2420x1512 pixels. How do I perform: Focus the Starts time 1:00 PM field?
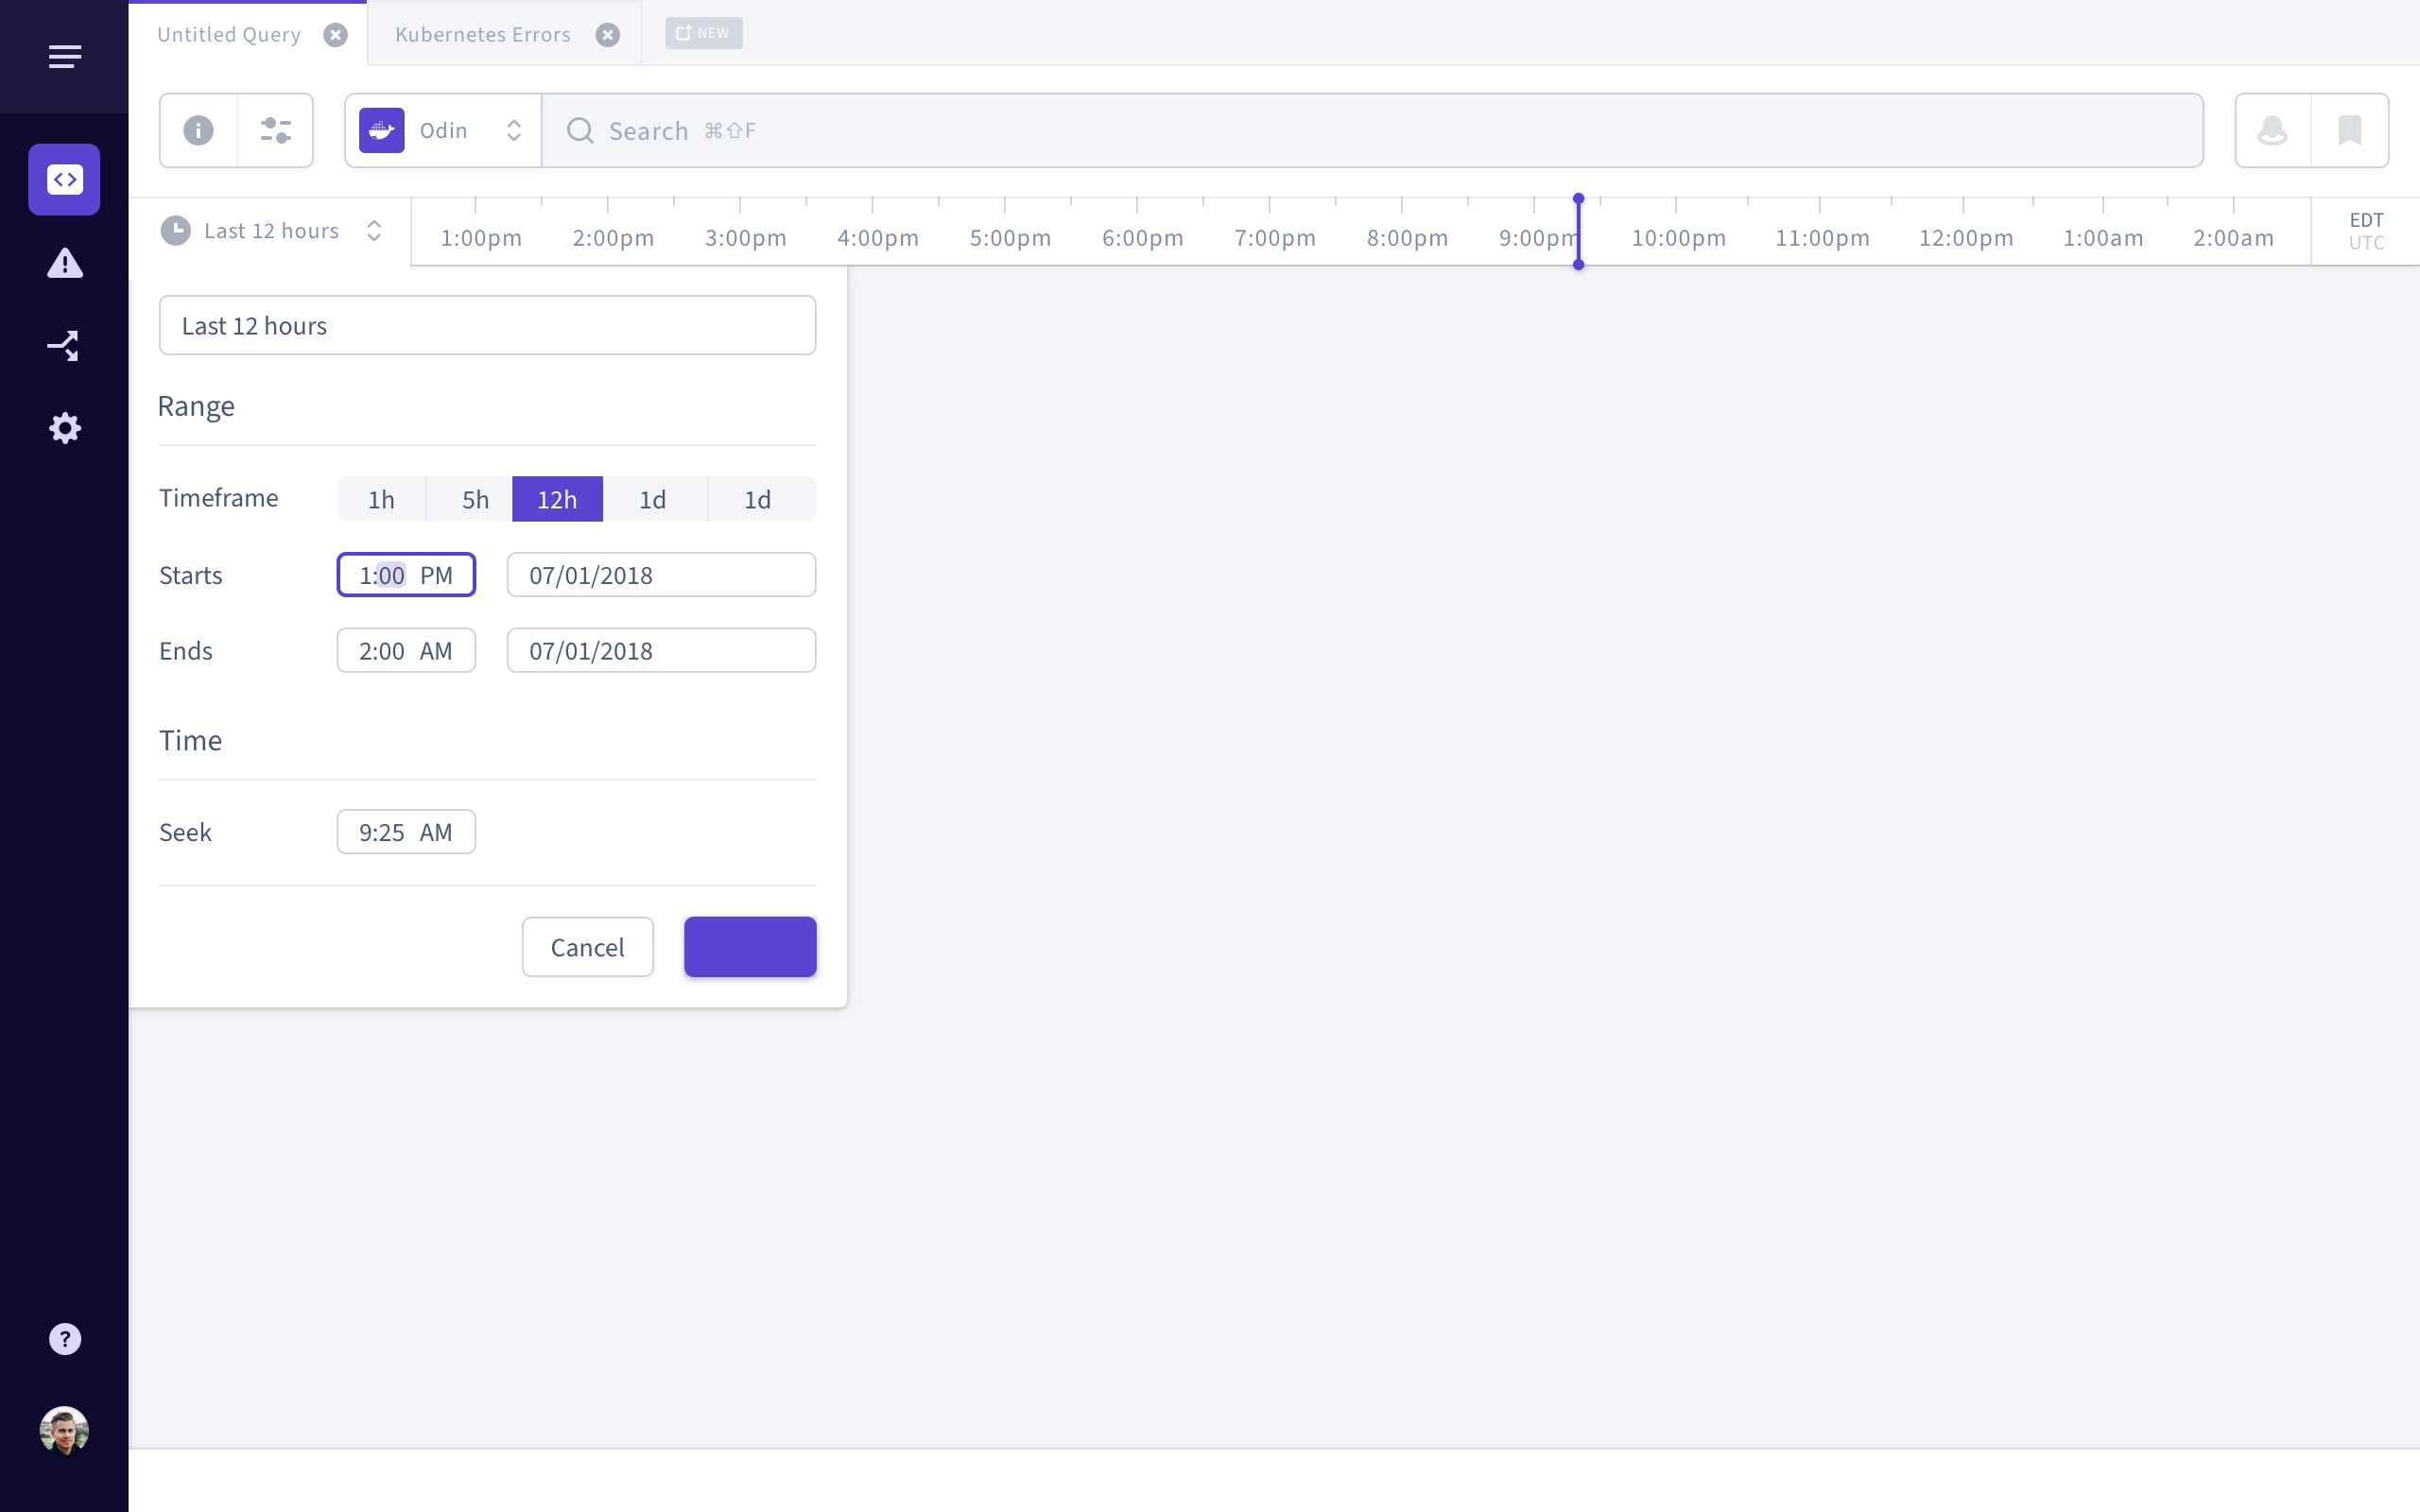(406, 575)
